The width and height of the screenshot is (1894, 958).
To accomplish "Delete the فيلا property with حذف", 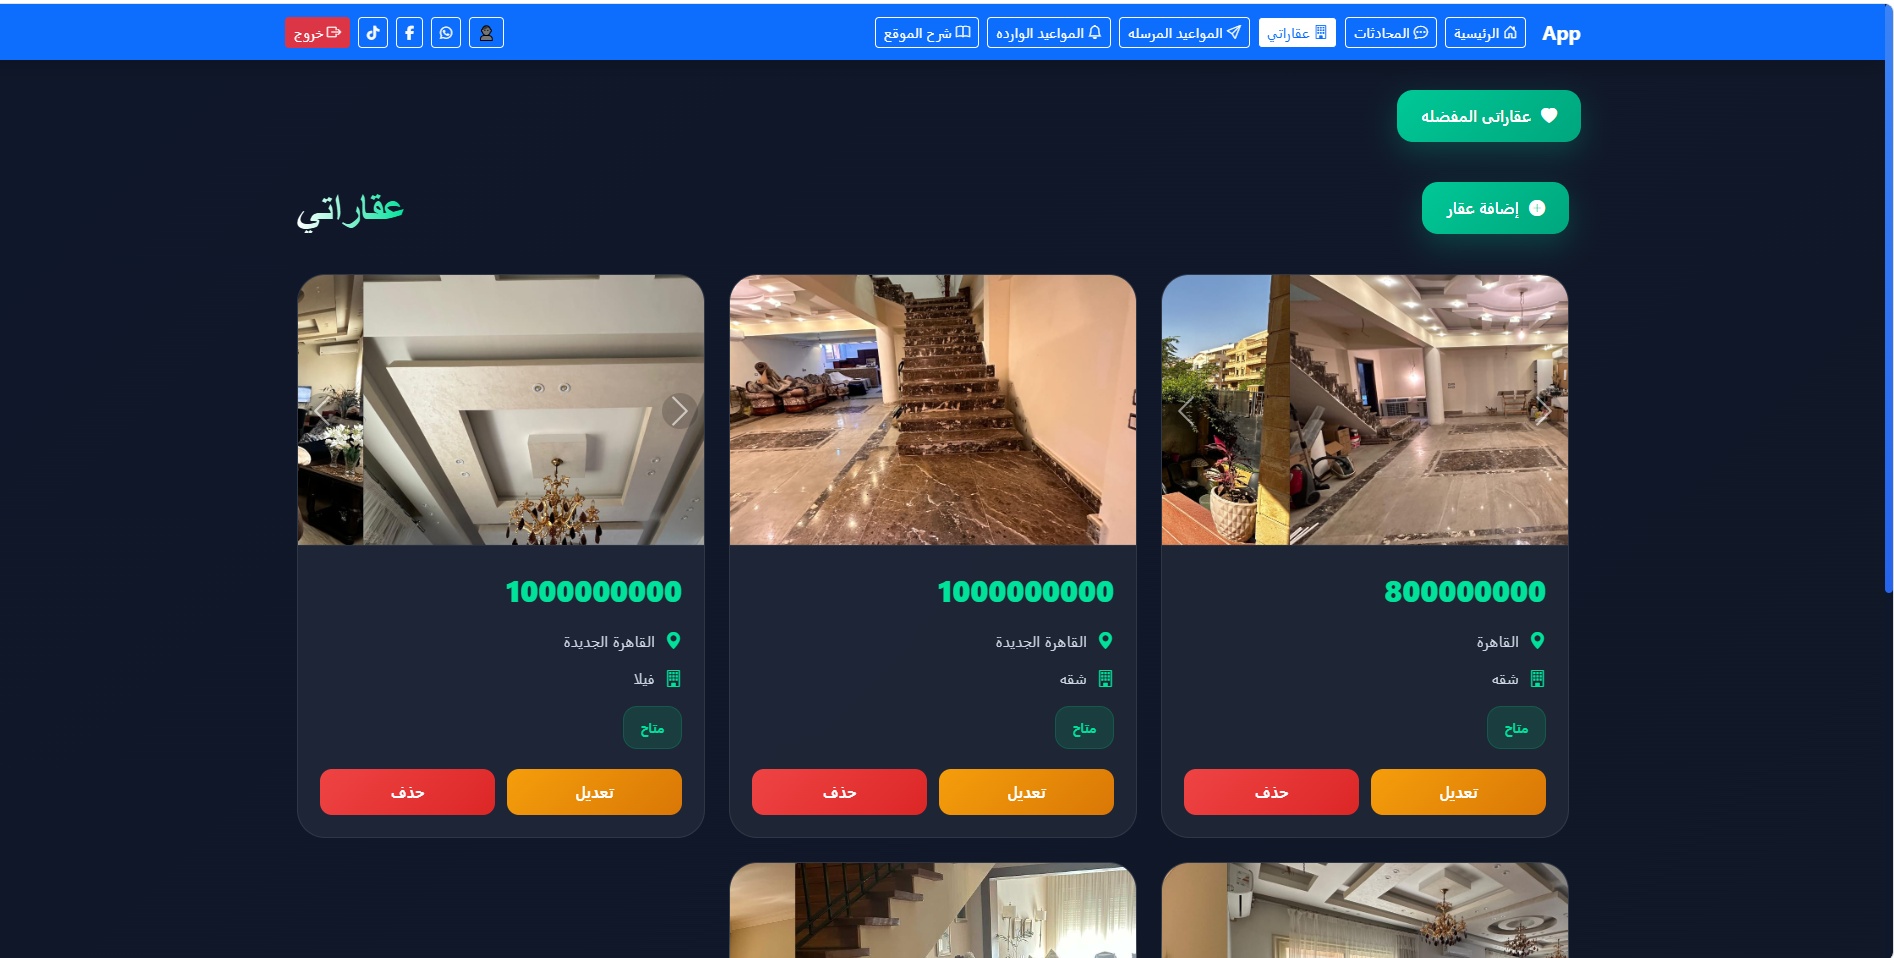I will [407, 792].
